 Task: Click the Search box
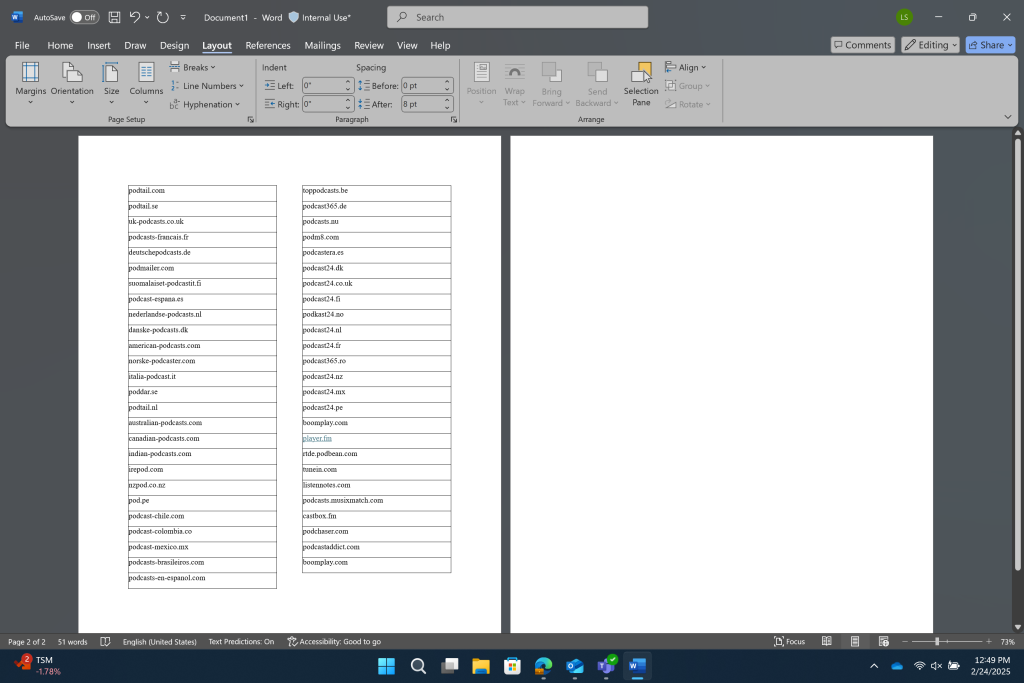coord(517,18)
